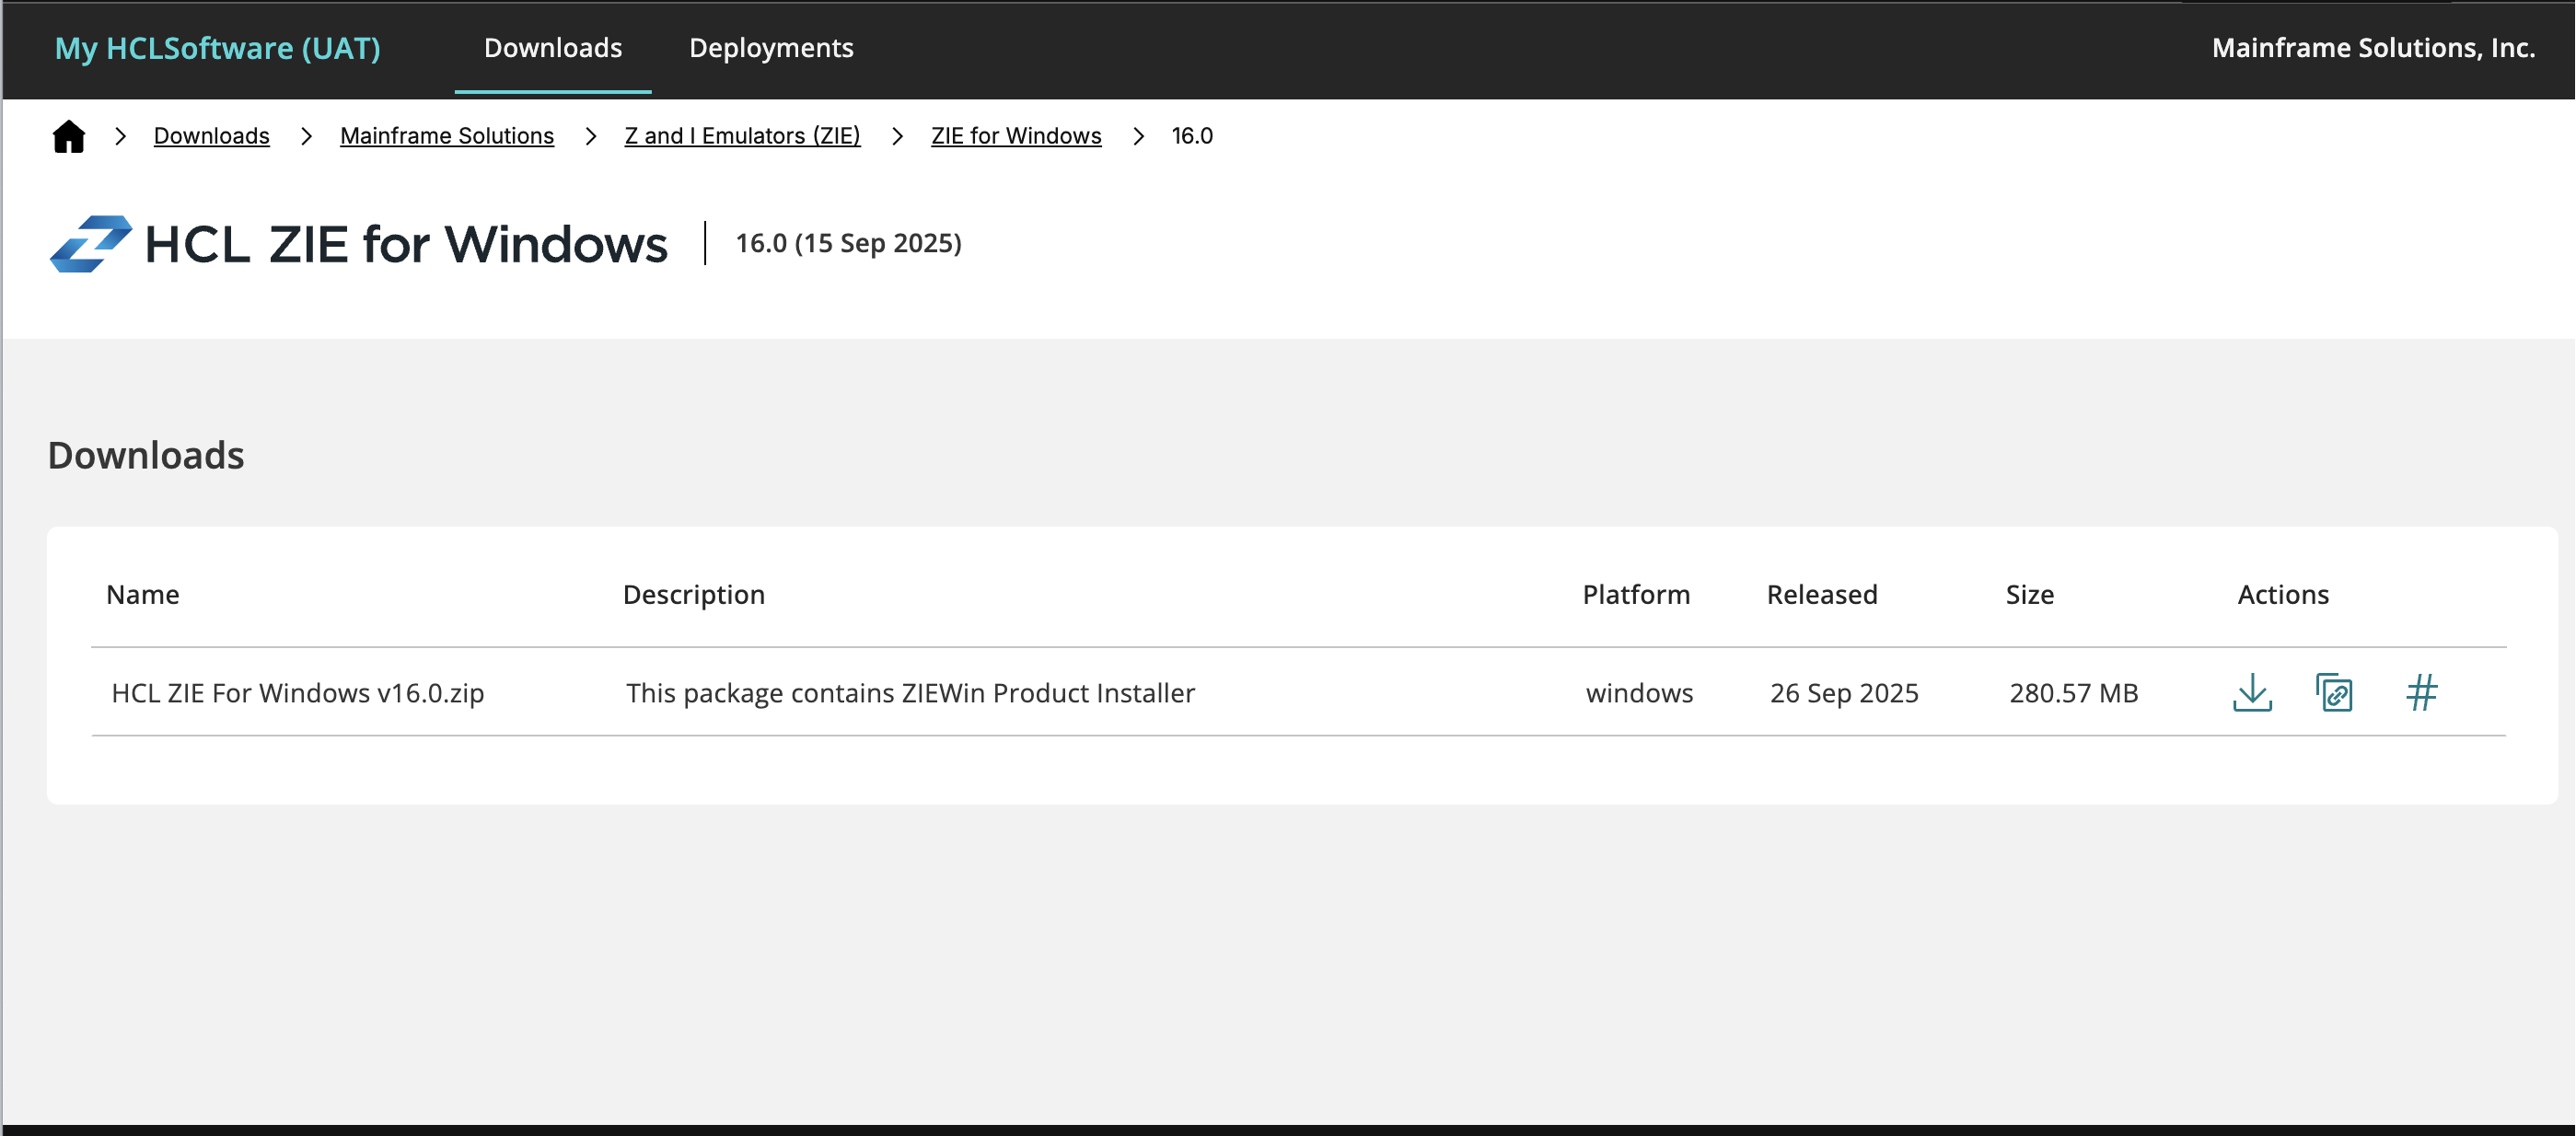This screenshot has width=2576, height=1136.
Task: Select the HCL ZIE For Windows v16.0.zip filename
Action: (298, 693)
